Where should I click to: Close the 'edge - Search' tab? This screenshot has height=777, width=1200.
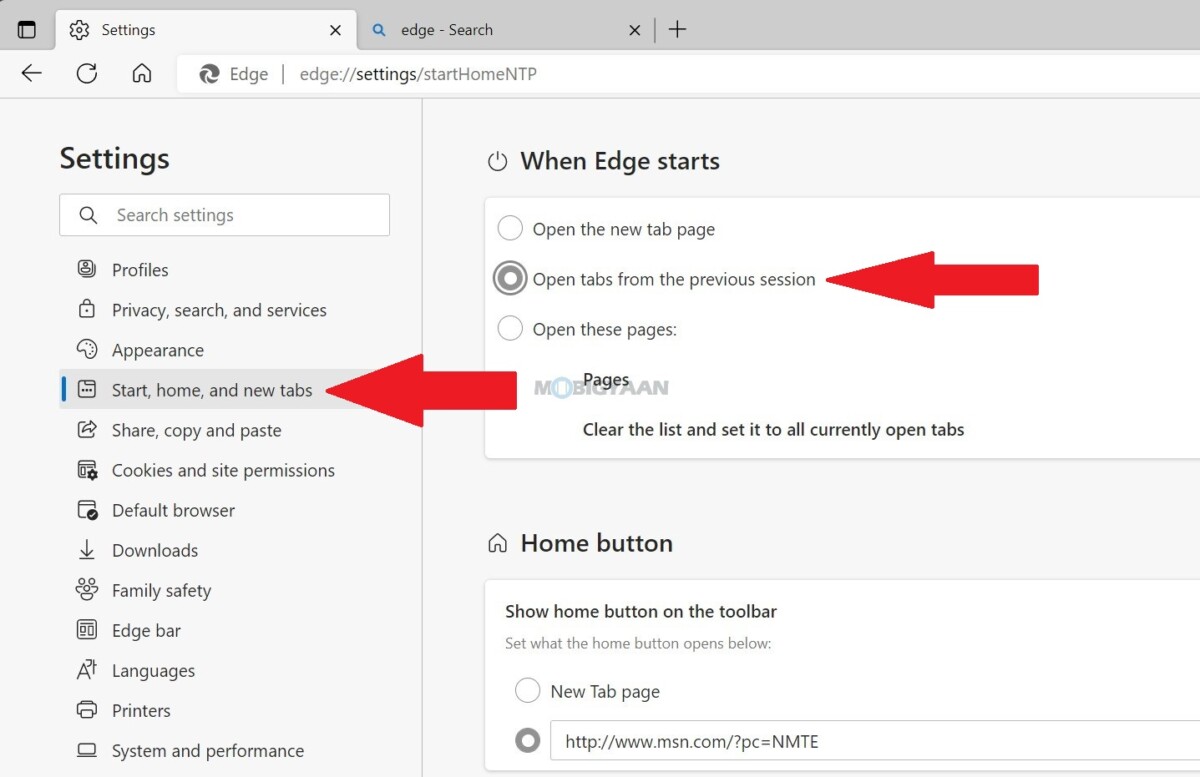634,30
